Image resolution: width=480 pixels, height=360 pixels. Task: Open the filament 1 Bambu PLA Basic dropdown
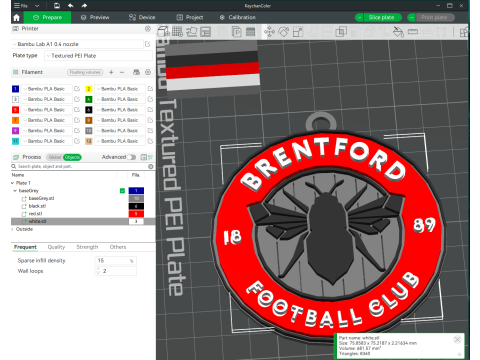(46, 89)
